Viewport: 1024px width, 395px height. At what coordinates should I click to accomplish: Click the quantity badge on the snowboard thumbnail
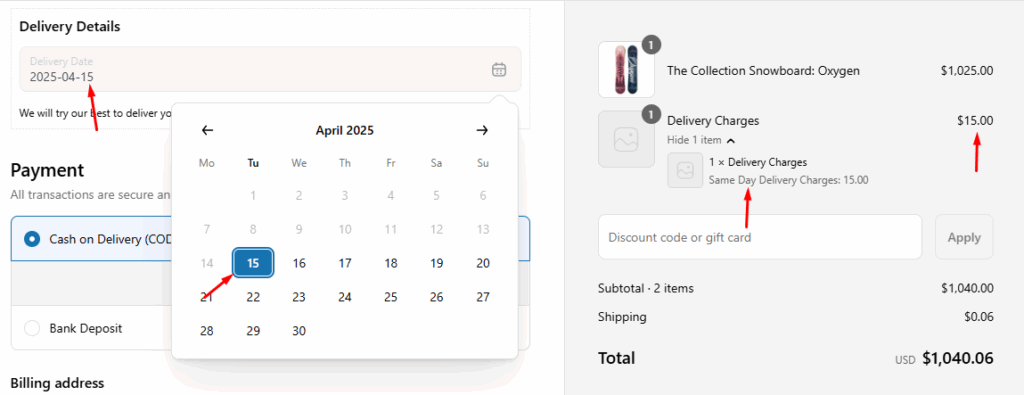coord(651,45)
